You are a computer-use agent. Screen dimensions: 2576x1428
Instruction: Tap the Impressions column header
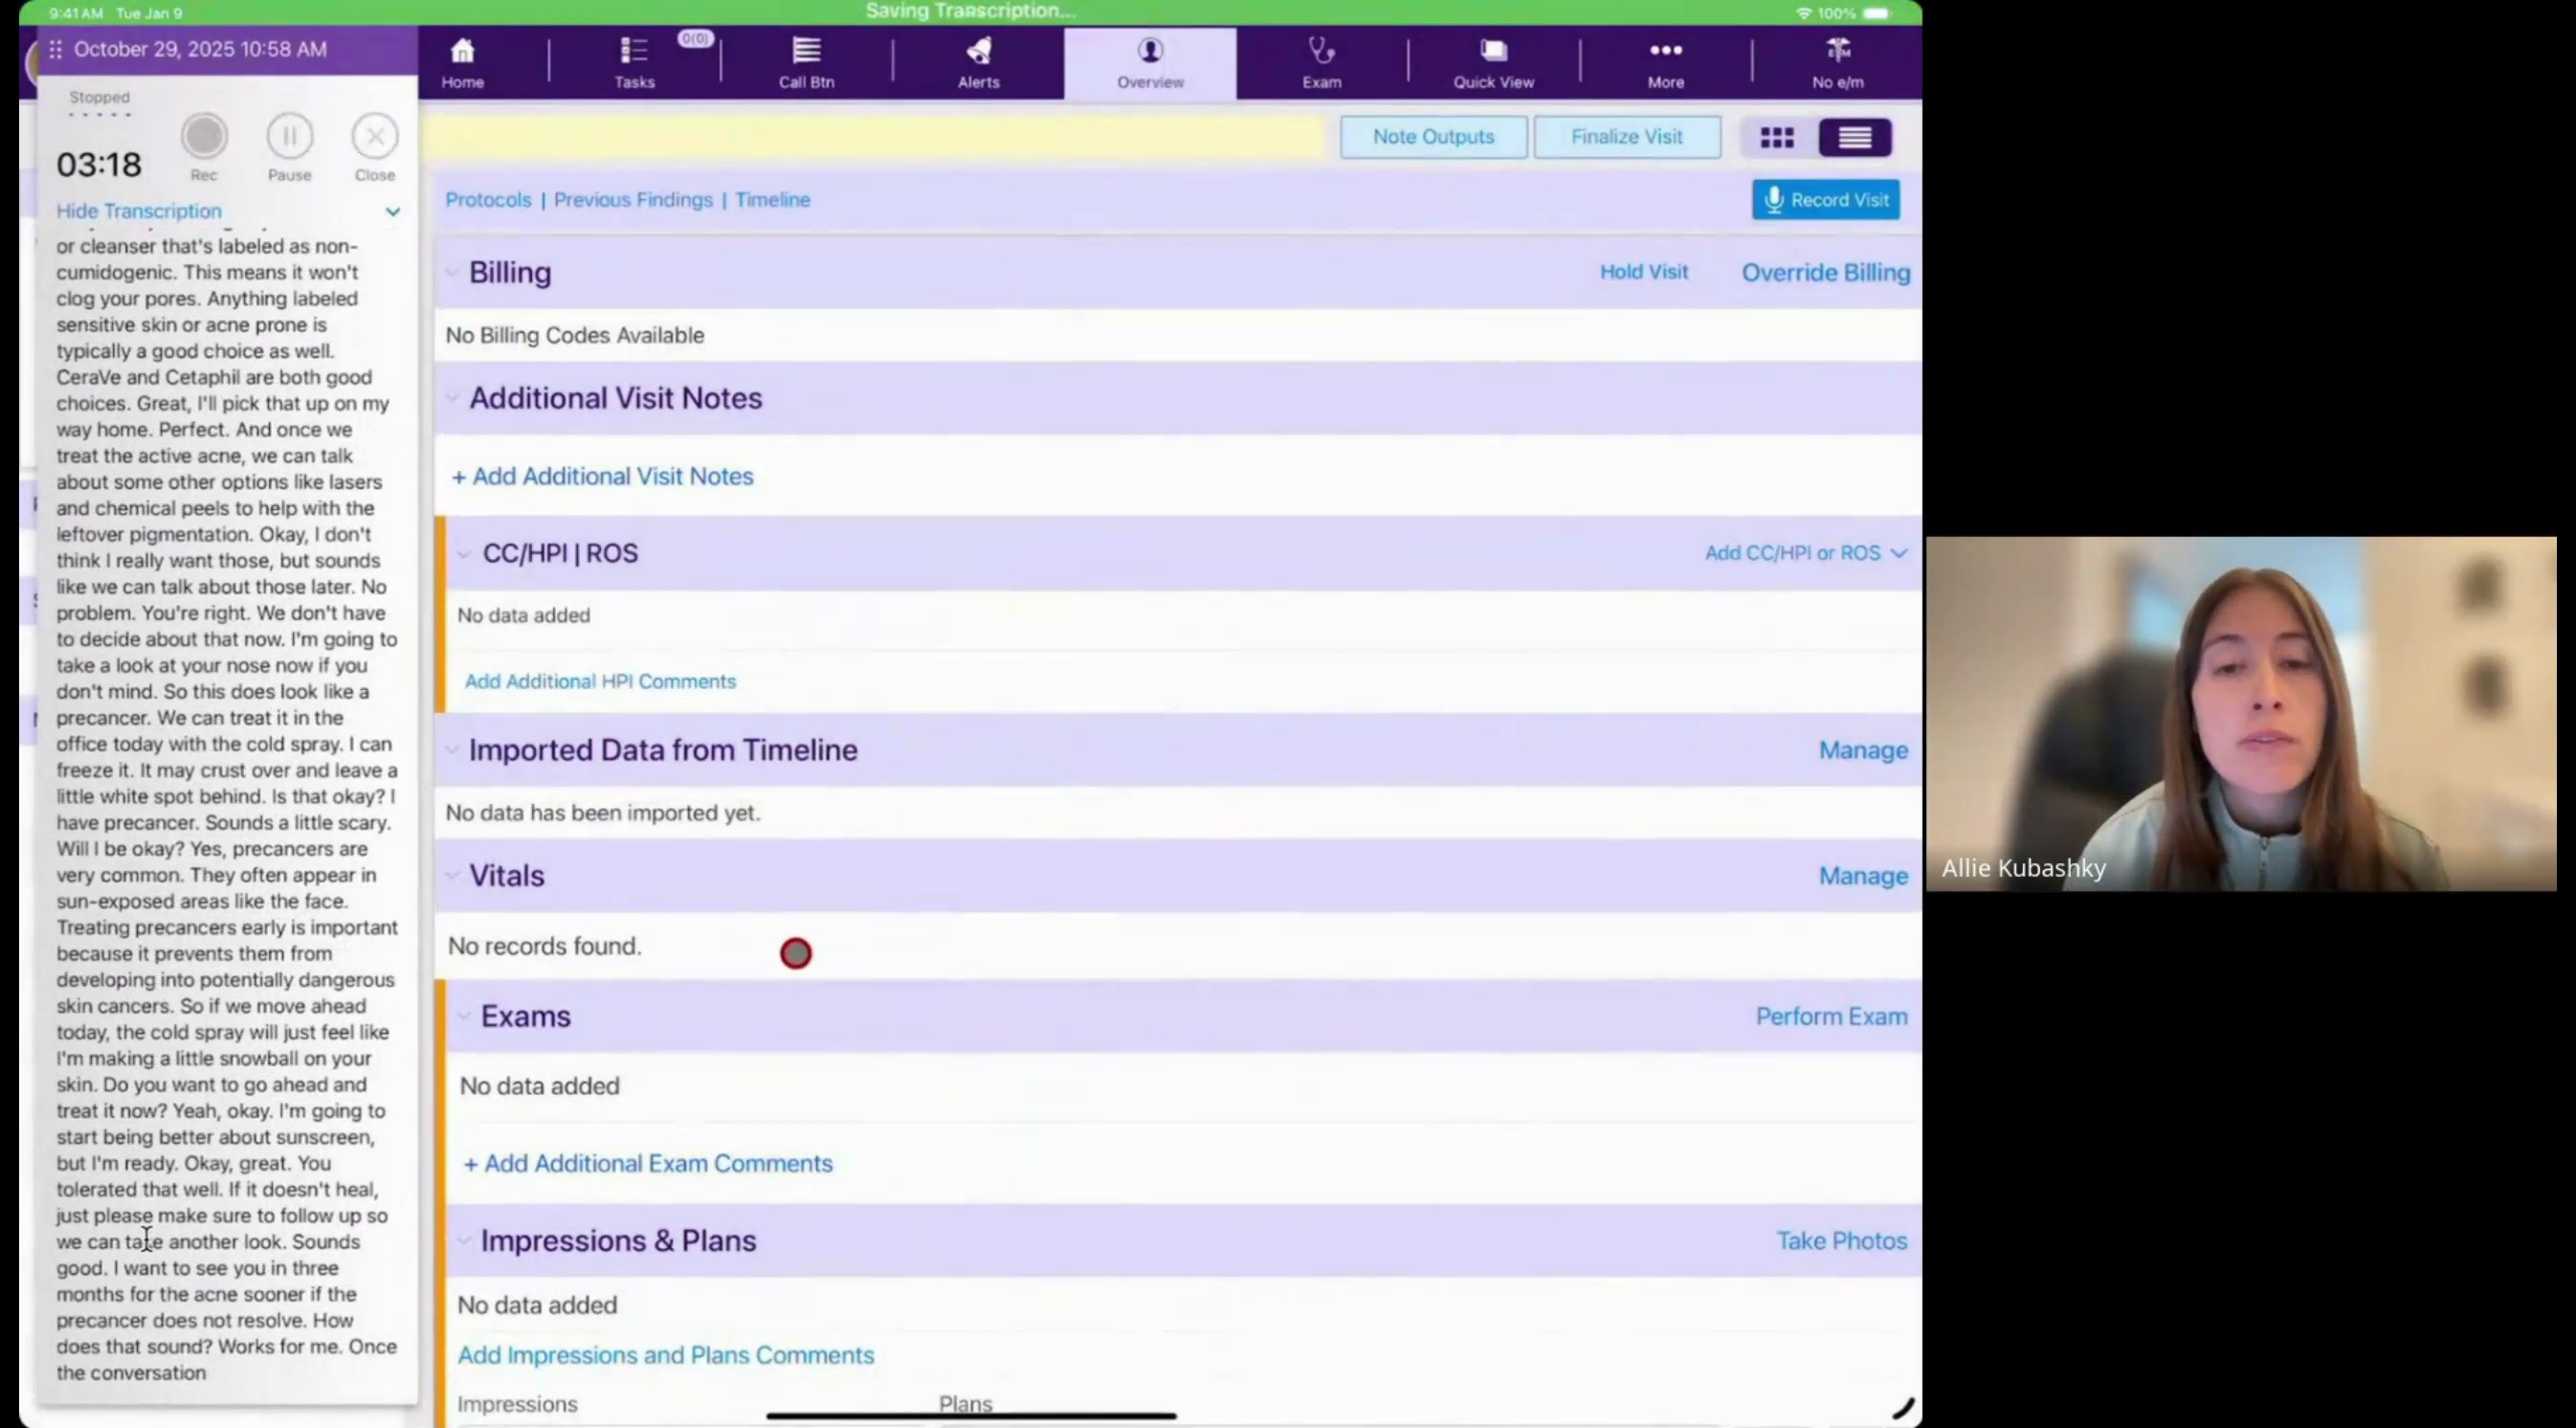coord(517,1404)
